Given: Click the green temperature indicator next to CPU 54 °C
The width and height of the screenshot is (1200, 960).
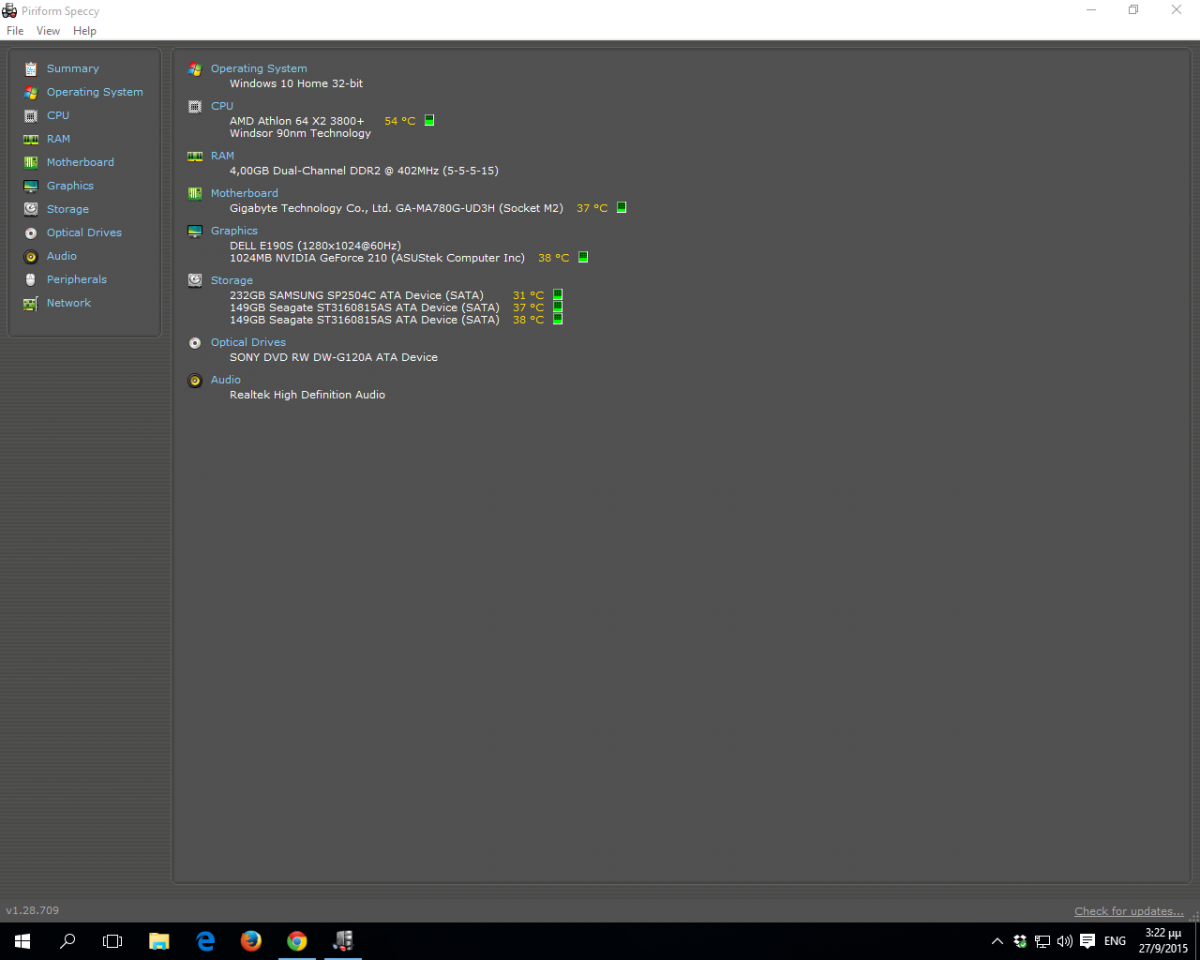Looking at the screenshot, I should [429, 120].
